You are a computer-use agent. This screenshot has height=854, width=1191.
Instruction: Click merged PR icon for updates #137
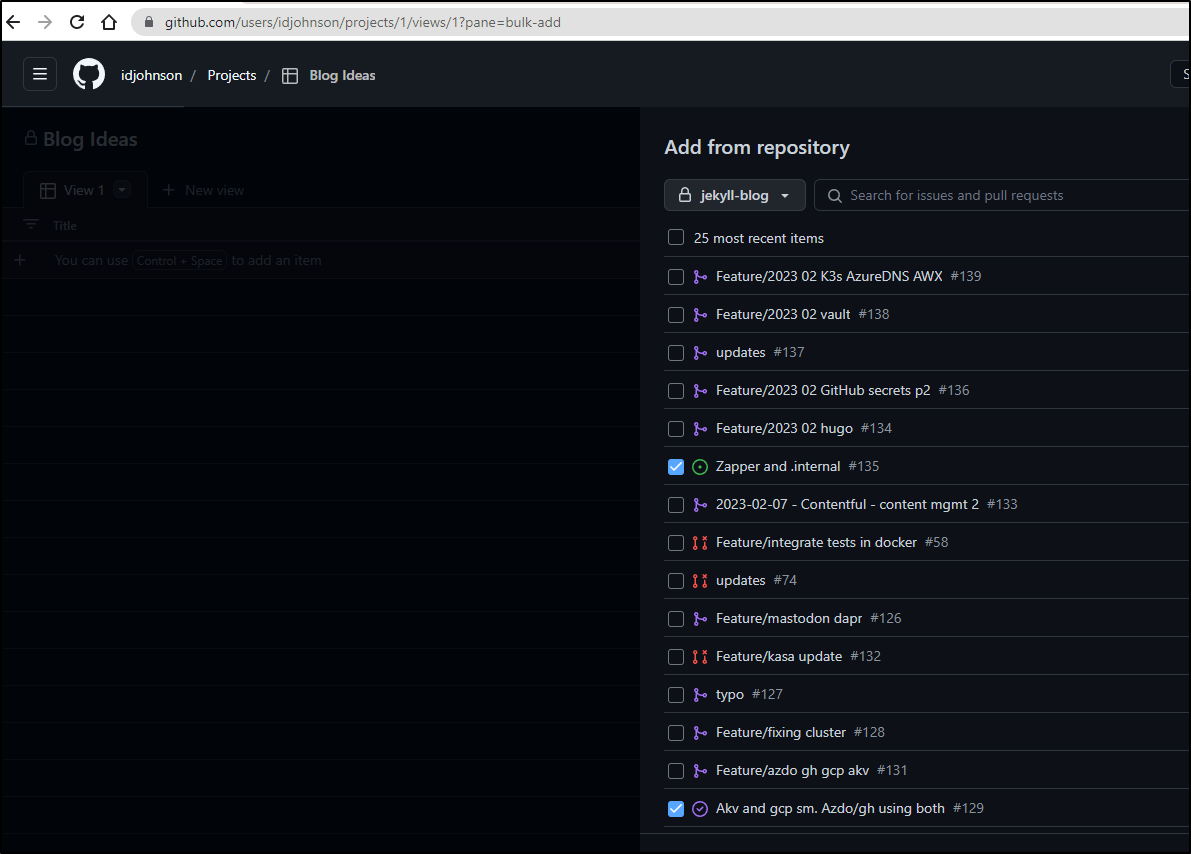click(700, 353)
